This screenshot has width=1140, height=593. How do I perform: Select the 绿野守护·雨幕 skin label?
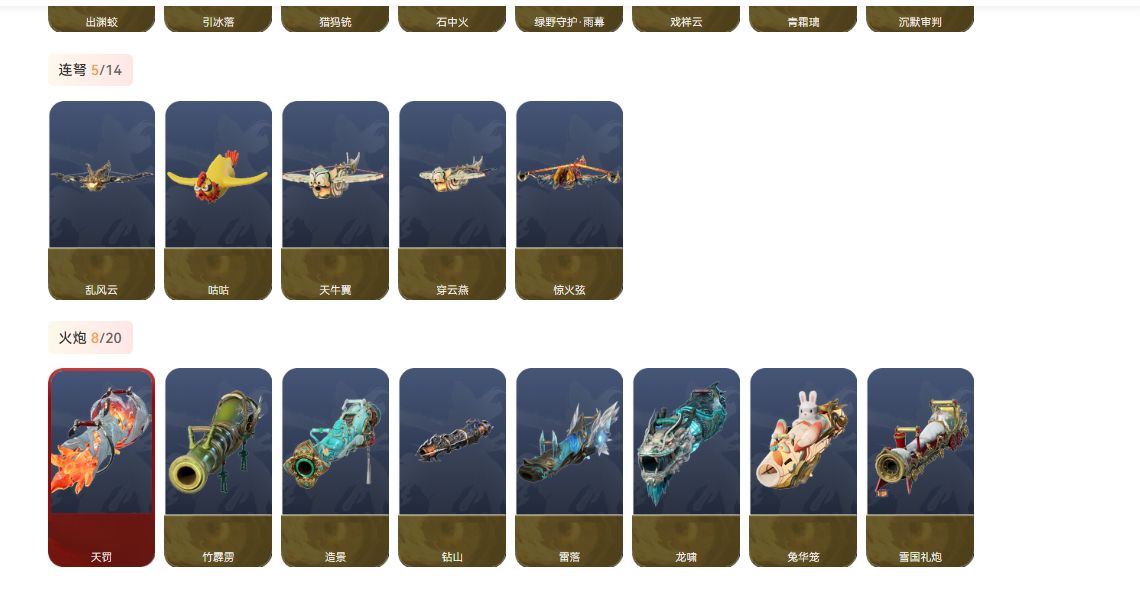coord(569,20)
